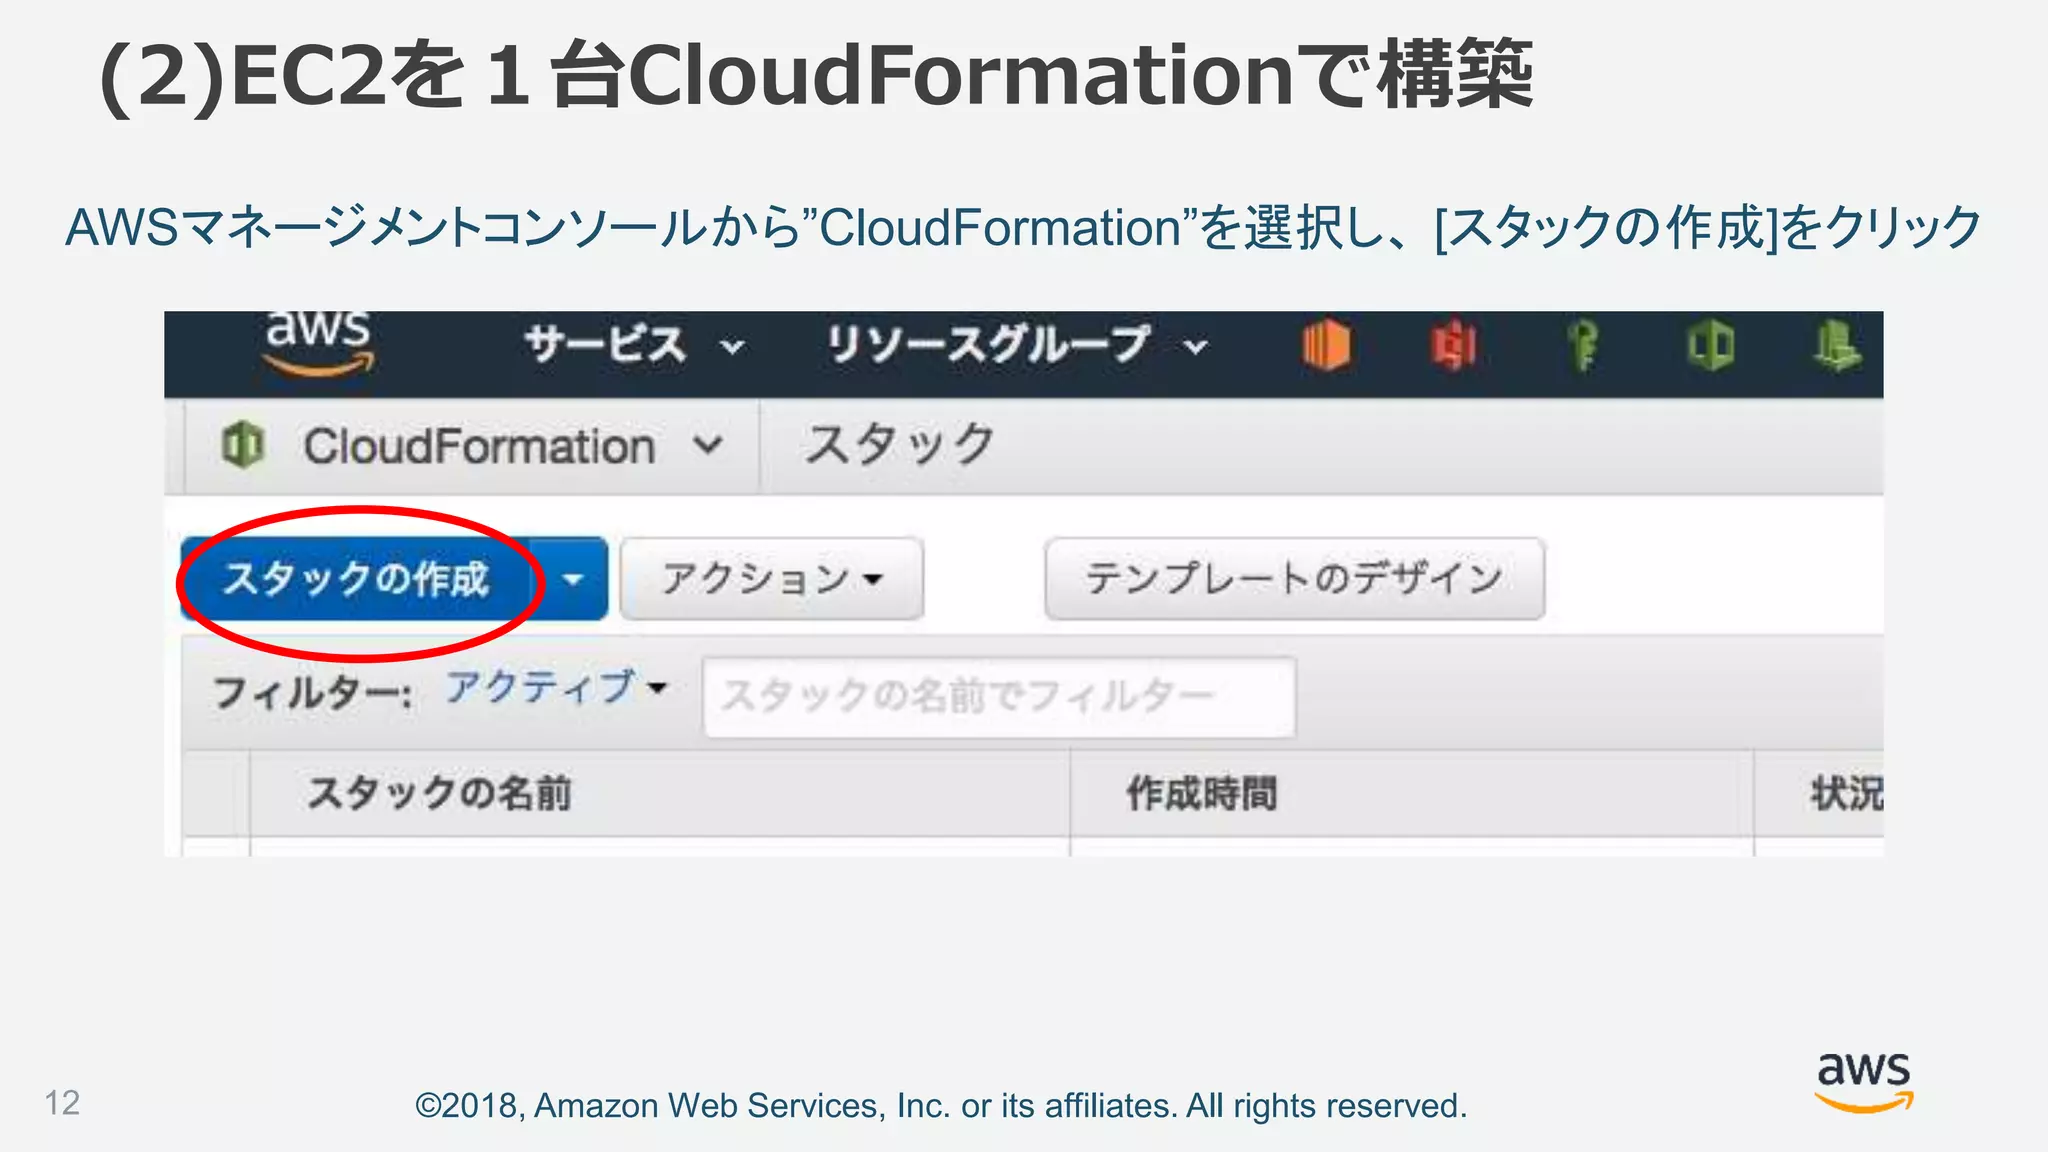Open the green key-shaped IAM shortcut icon
Image resolution: width=2048 pixels, height=1152 pixels.
click(x=1583, y=345)
